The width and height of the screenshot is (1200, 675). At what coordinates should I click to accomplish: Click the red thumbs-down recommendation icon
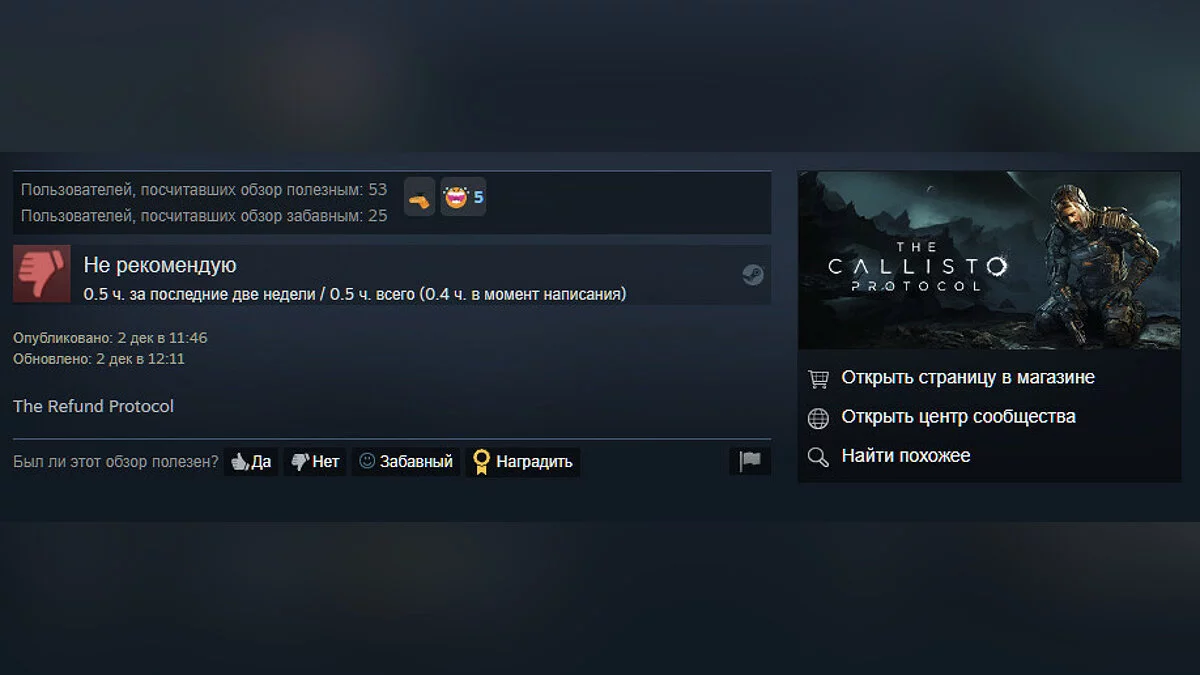point(41,273)
